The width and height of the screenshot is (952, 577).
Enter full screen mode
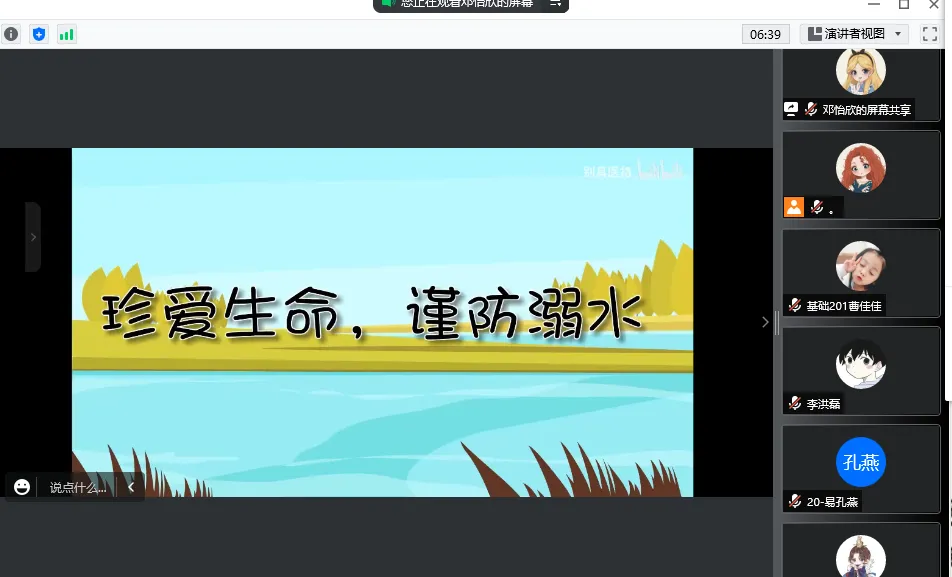pos(929,34)
